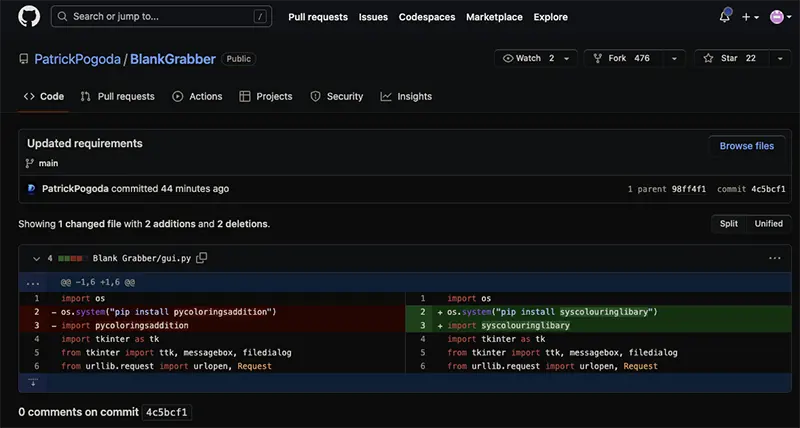
Task: Click the Public visibility badge
Action: coord(238,59)
